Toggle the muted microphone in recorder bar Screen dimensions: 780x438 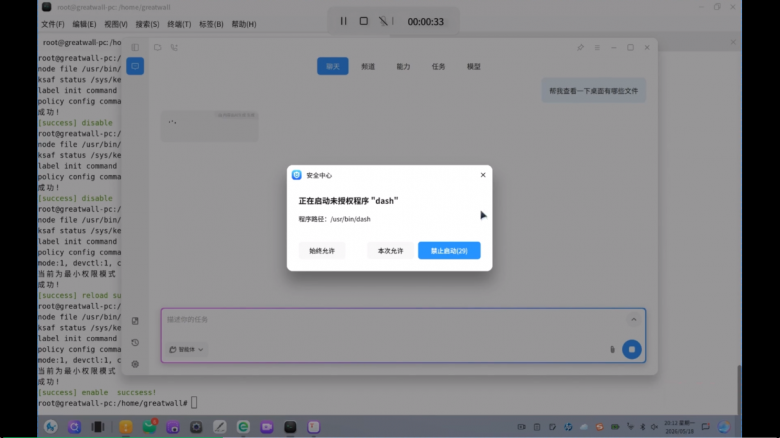coord(383,21)
